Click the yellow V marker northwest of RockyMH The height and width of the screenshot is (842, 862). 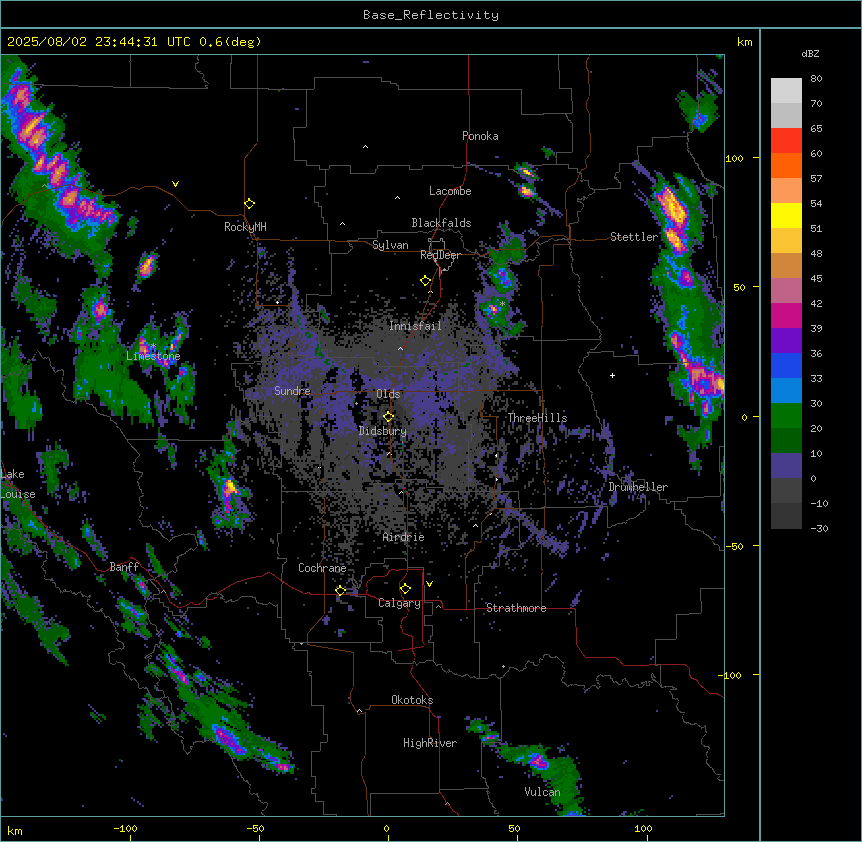(175, 184)
